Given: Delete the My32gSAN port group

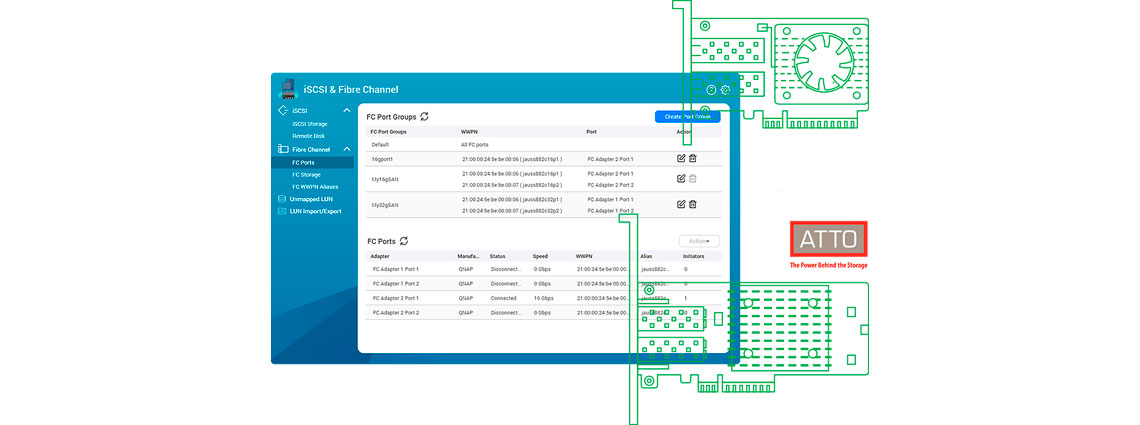Looking at the screenshot, I should [x=693, y=204].
